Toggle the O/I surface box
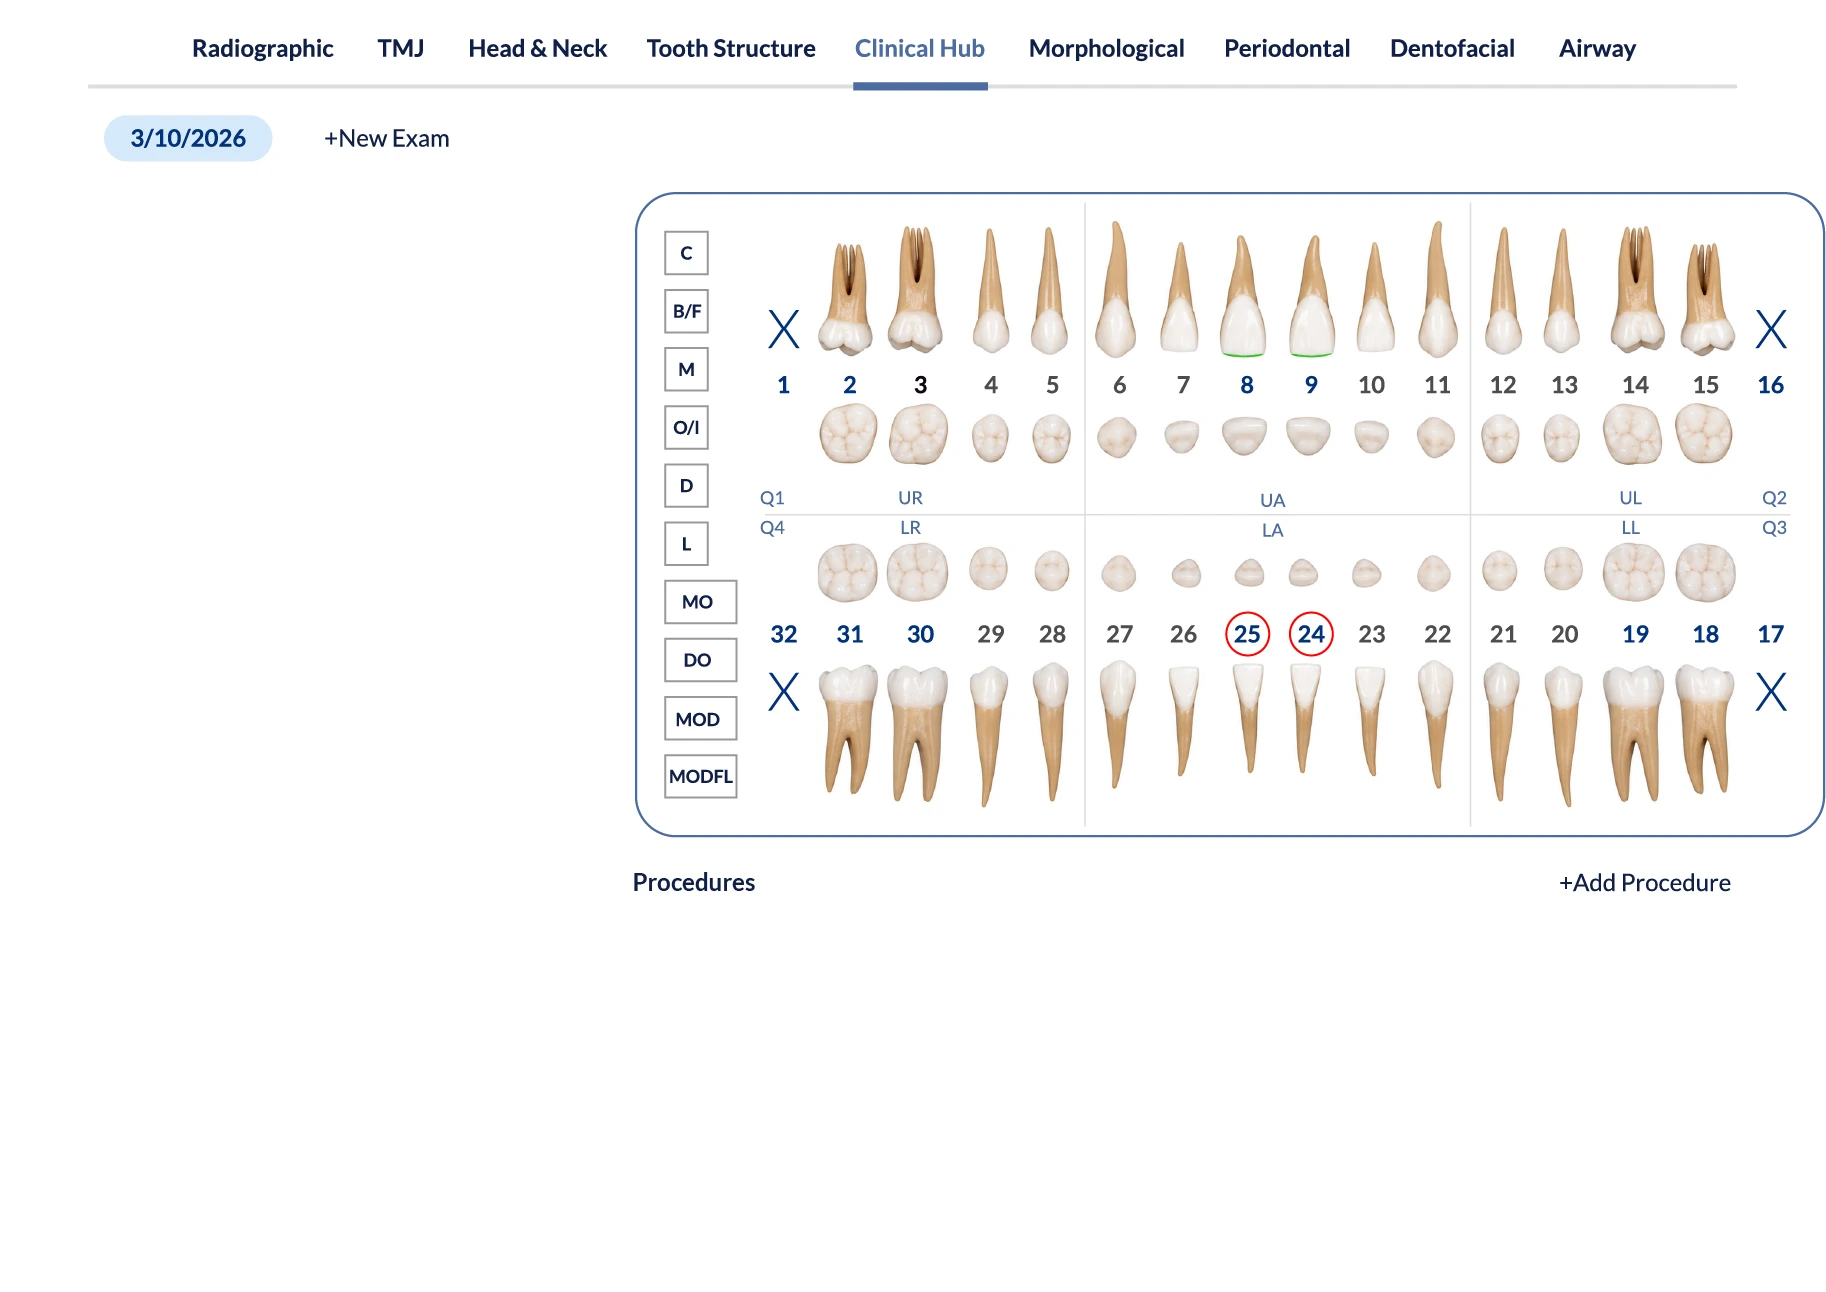This screenshot has height=1292, width=1826. click(x=686, y=427)
